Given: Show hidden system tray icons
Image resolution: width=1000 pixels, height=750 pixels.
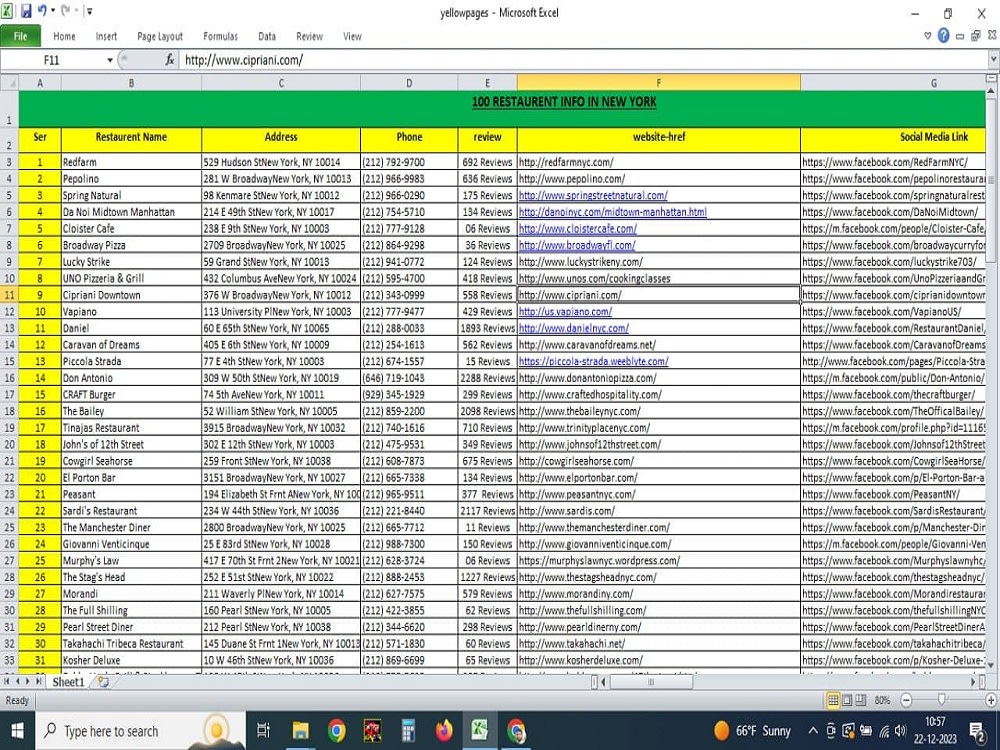Looking at the screenshot, I should (813, 731).
